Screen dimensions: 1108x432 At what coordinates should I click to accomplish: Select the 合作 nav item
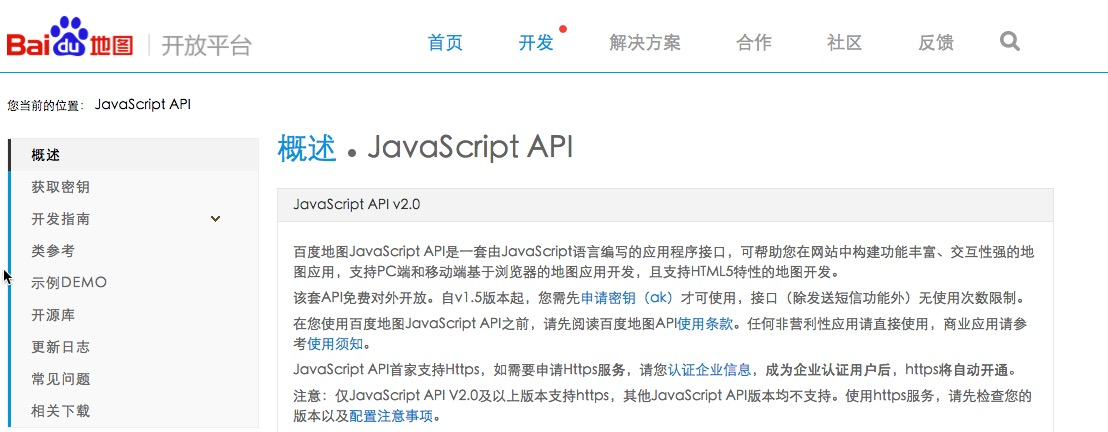tap(753, 42)
